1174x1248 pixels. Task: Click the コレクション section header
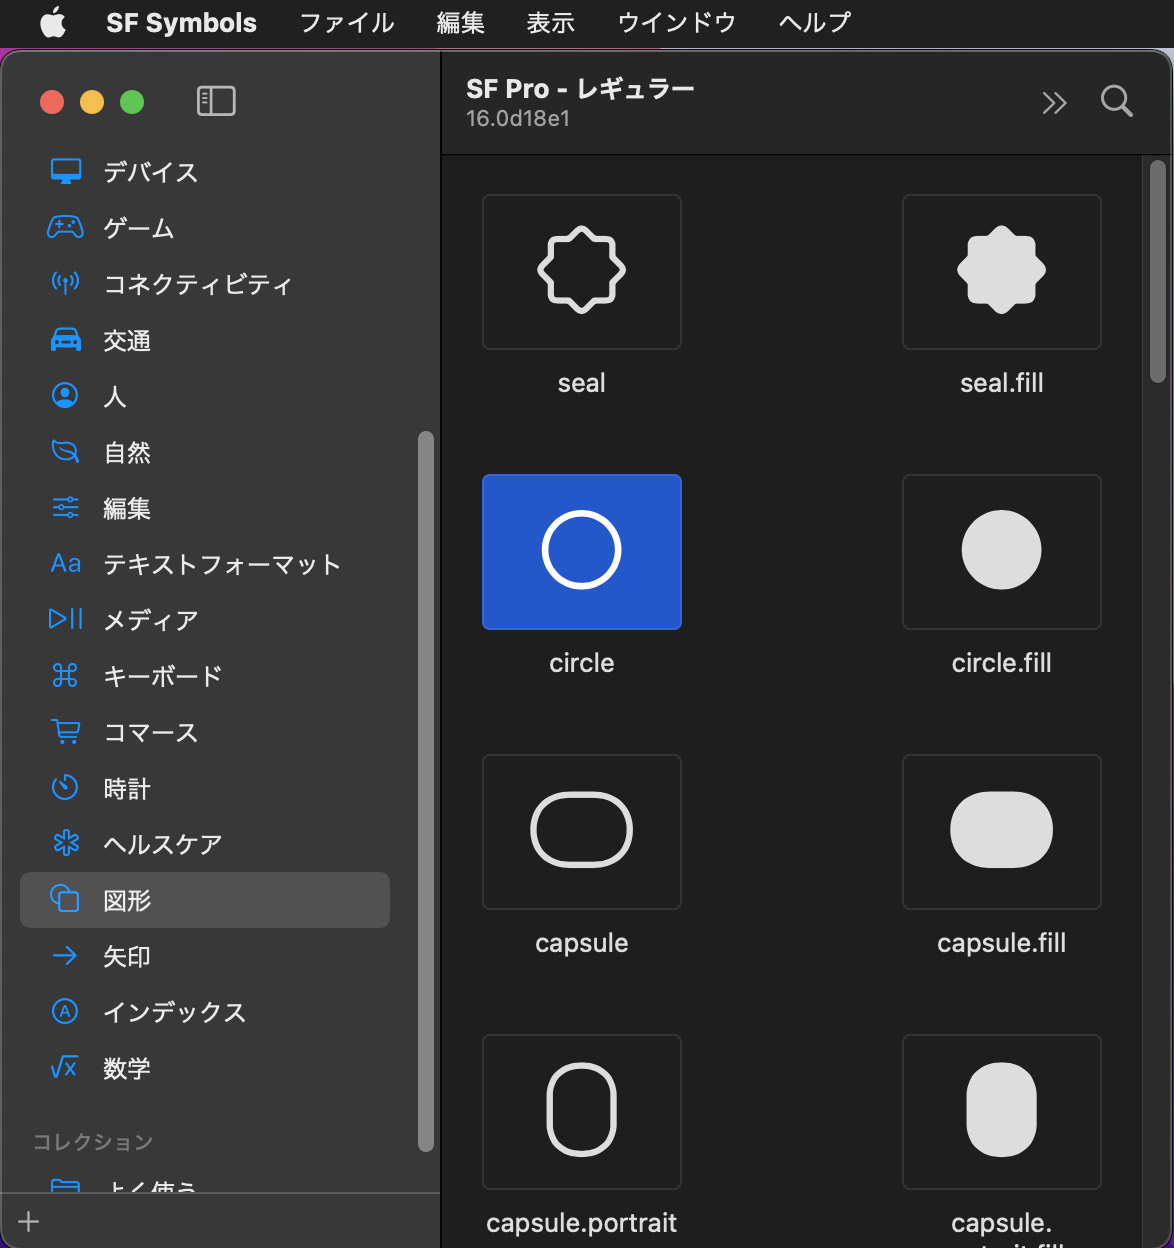click(x=93, y=1142)
